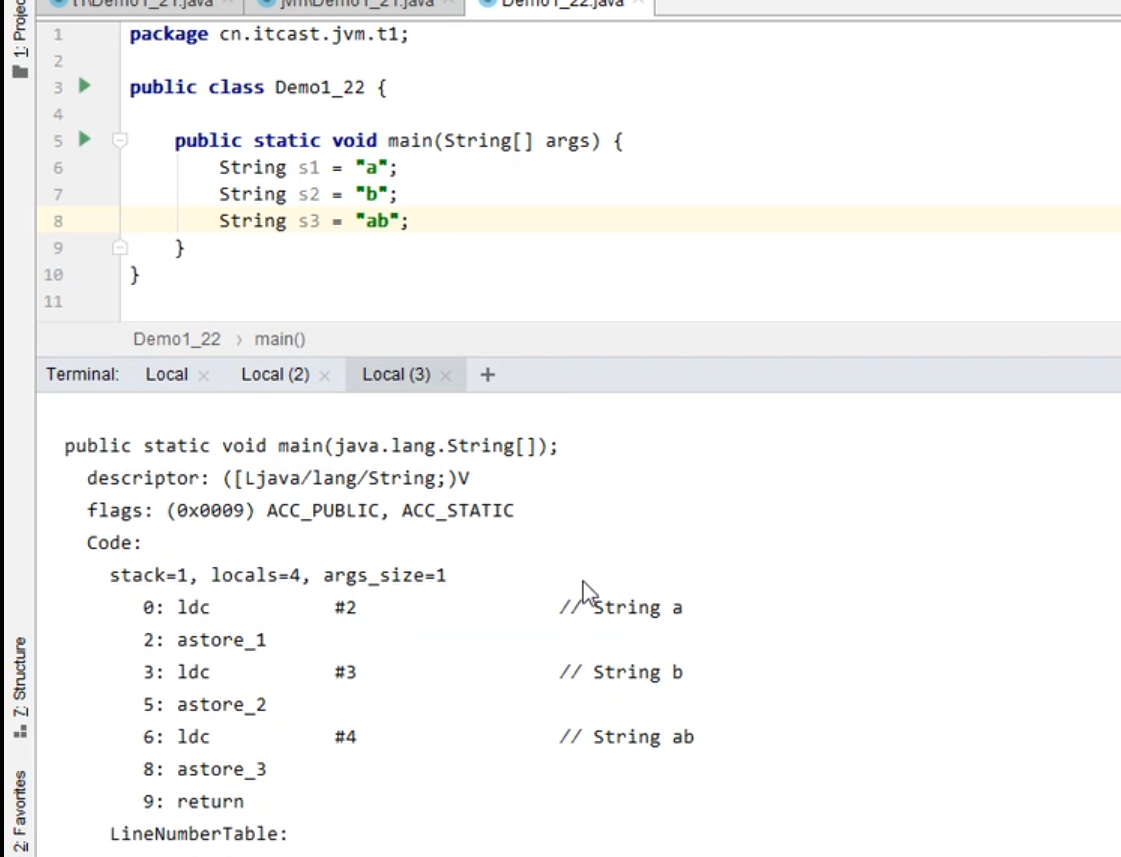Click the package name cn.itcast.jvm.t1

click(x=309, y=34)
